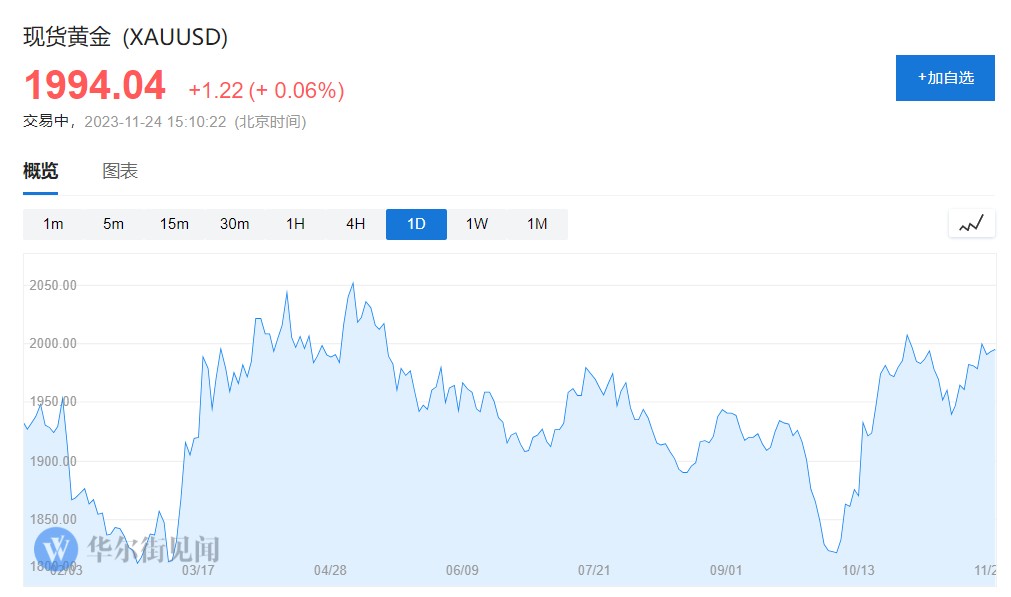Click the 10/13 date axis label
This screenshot has width=1011, height=597.
click(x=859, y=570)
